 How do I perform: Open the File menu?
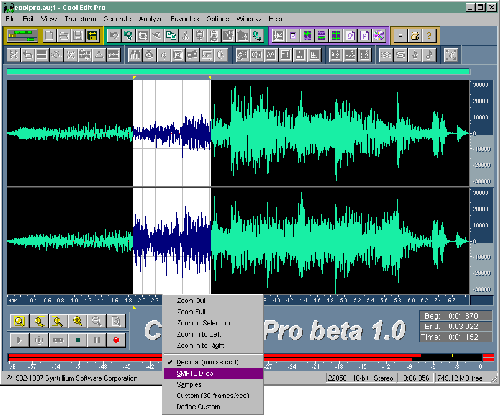(x=10, y=19)
